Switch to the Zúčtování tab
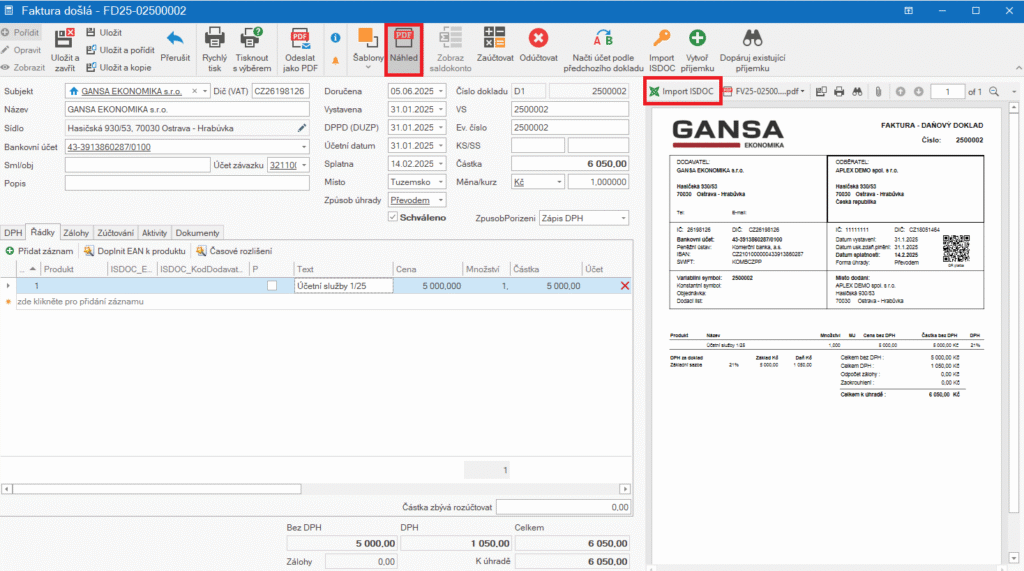 [116, 233]
